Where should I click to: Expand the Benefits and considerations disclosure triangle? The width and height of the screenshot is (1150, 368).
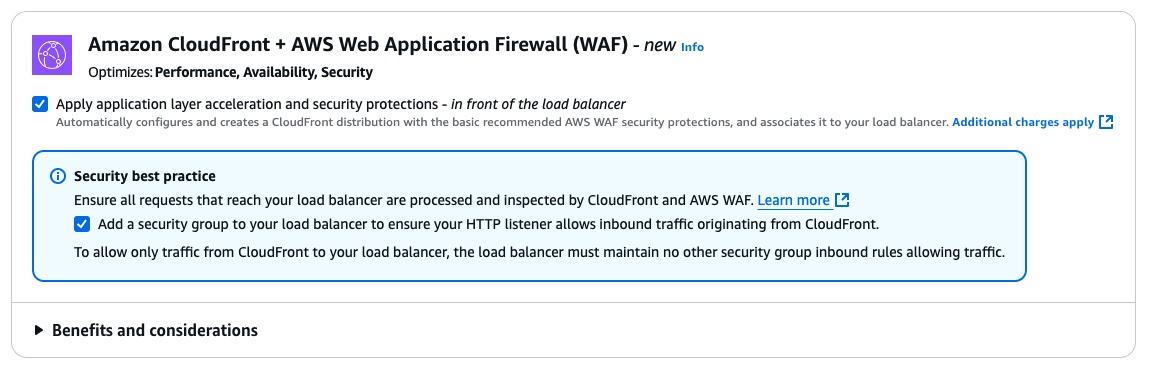[x=39, y=331]
